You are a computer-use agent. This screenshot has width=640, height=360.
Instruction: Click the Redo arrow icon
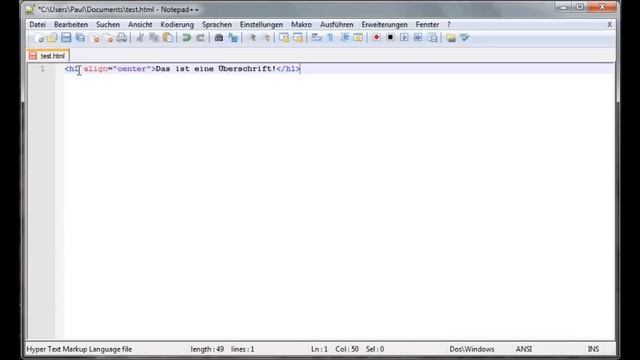point(200,38)
